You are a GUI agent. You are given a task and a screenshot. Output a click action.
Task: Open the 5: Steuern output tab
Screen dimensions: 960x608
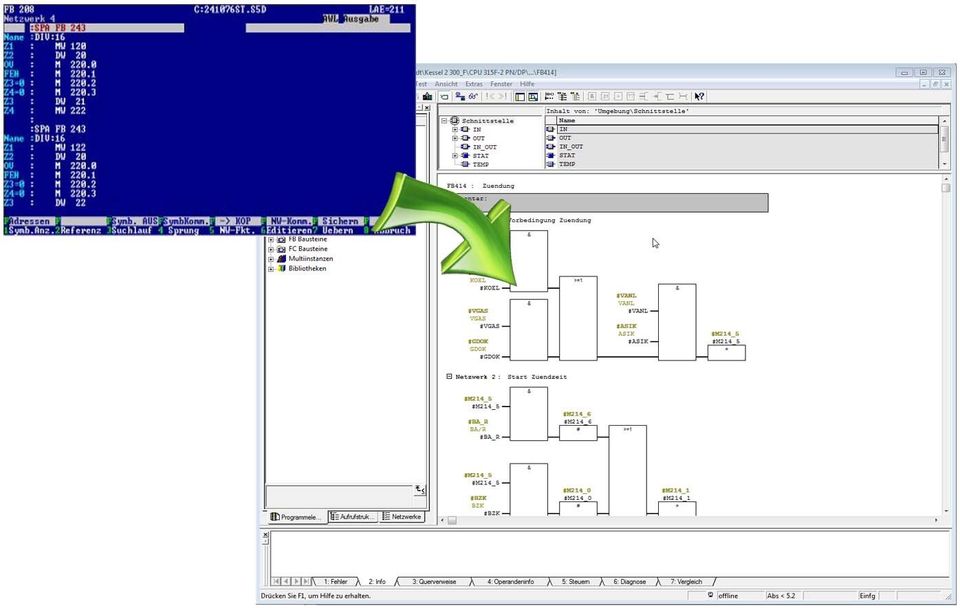tap(576, 582)
